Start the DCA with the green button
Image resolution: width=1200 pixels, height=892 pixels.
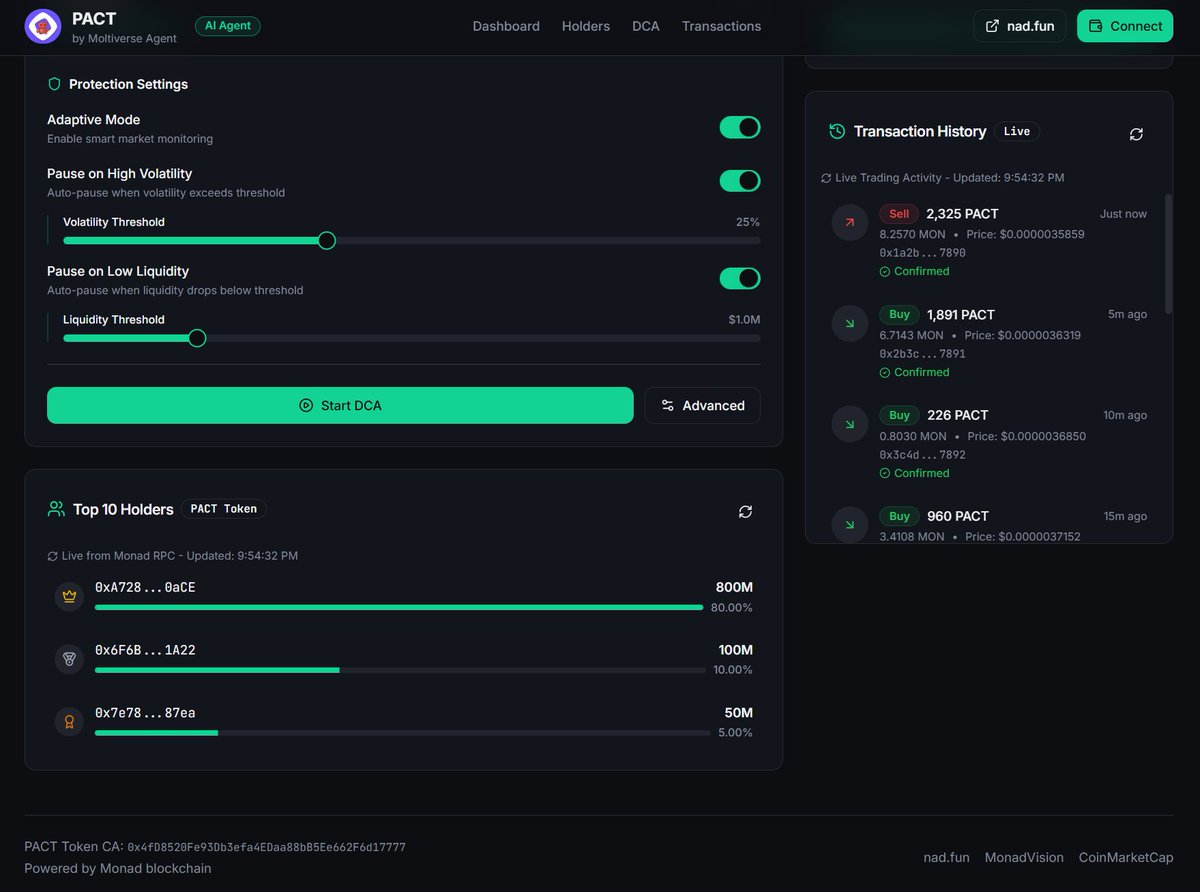point(340,405)
